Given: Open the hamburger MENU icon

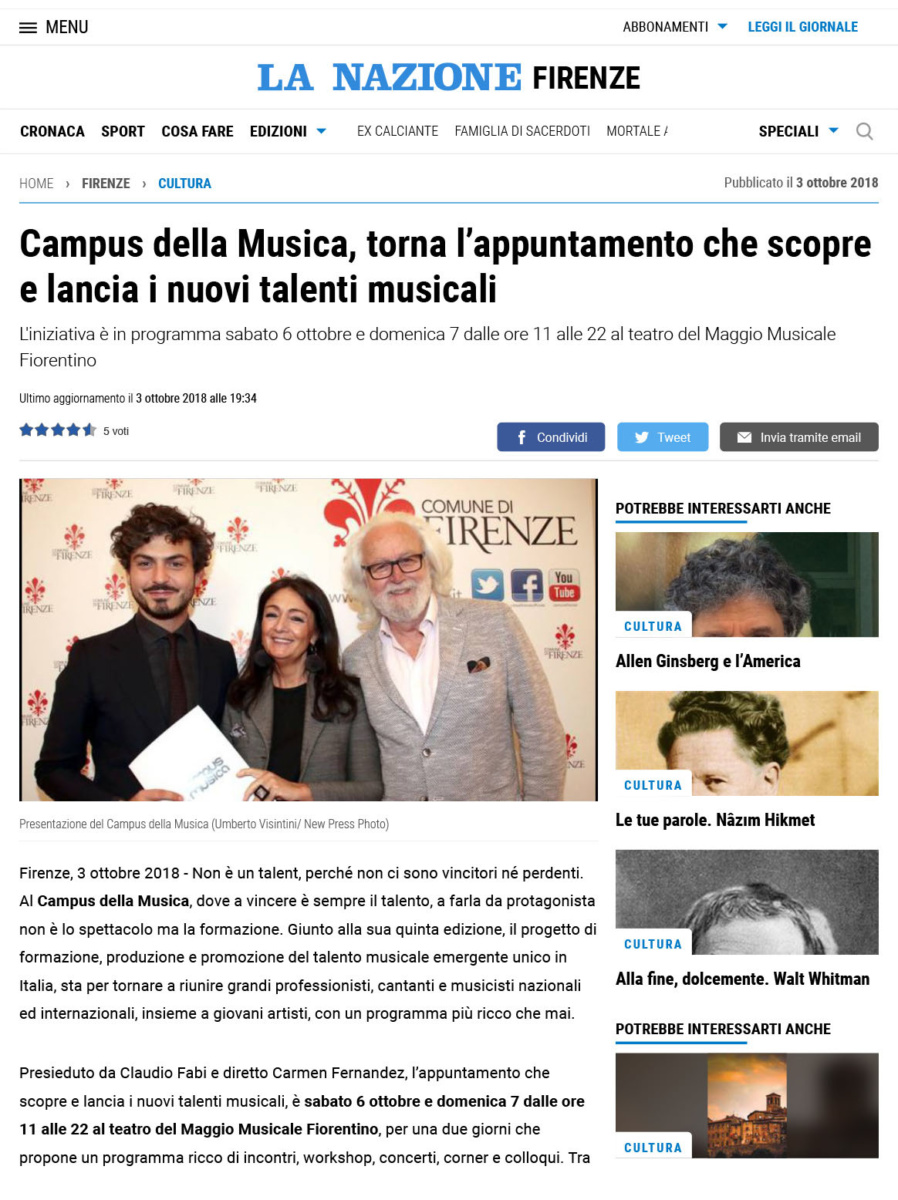Looking at the screenshot, I should (28, 27).
